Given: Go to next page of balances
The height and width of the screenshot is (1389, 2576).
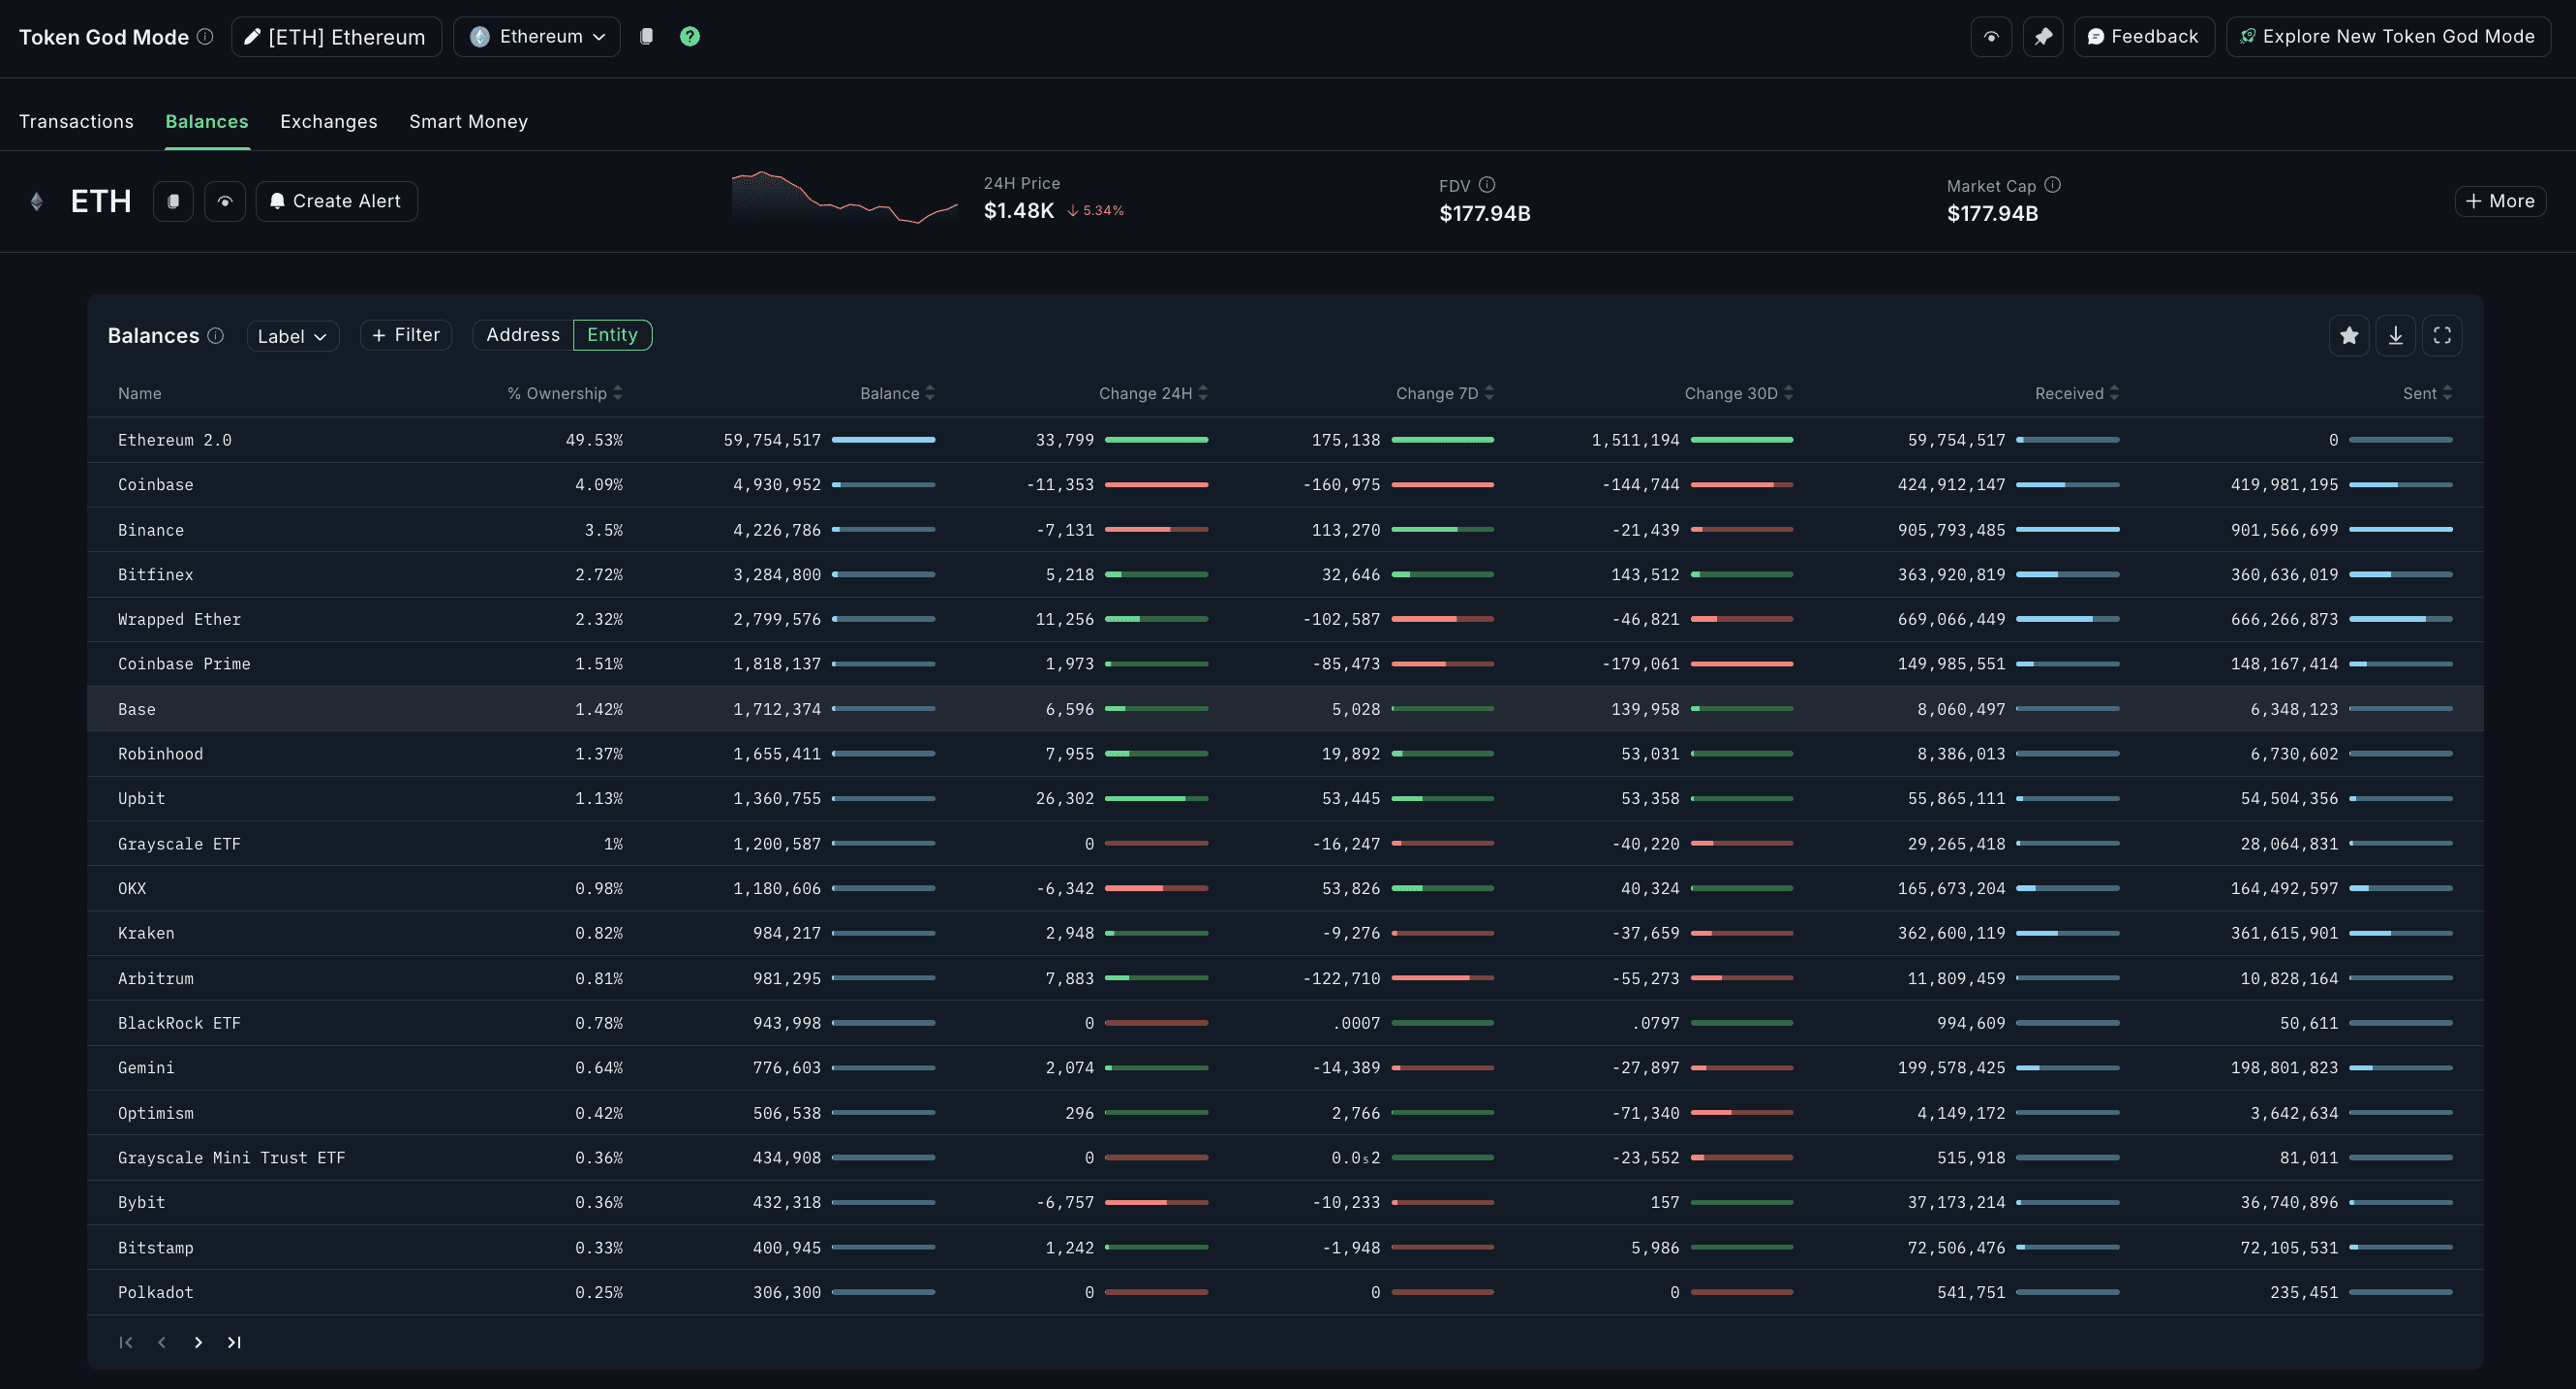Looking at the screenshot, I should 198,1342.
